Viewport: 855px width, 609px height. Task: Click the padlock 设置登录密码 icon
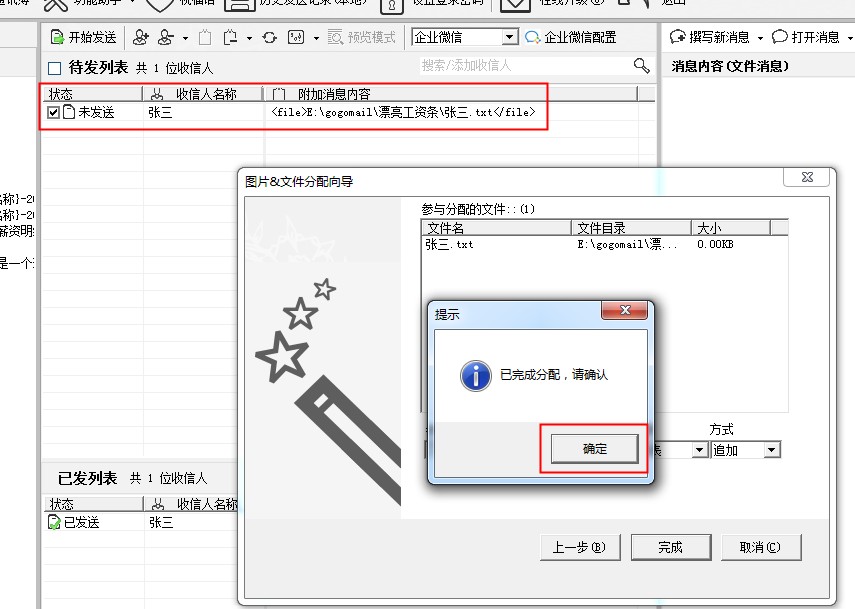coord(392,5)
